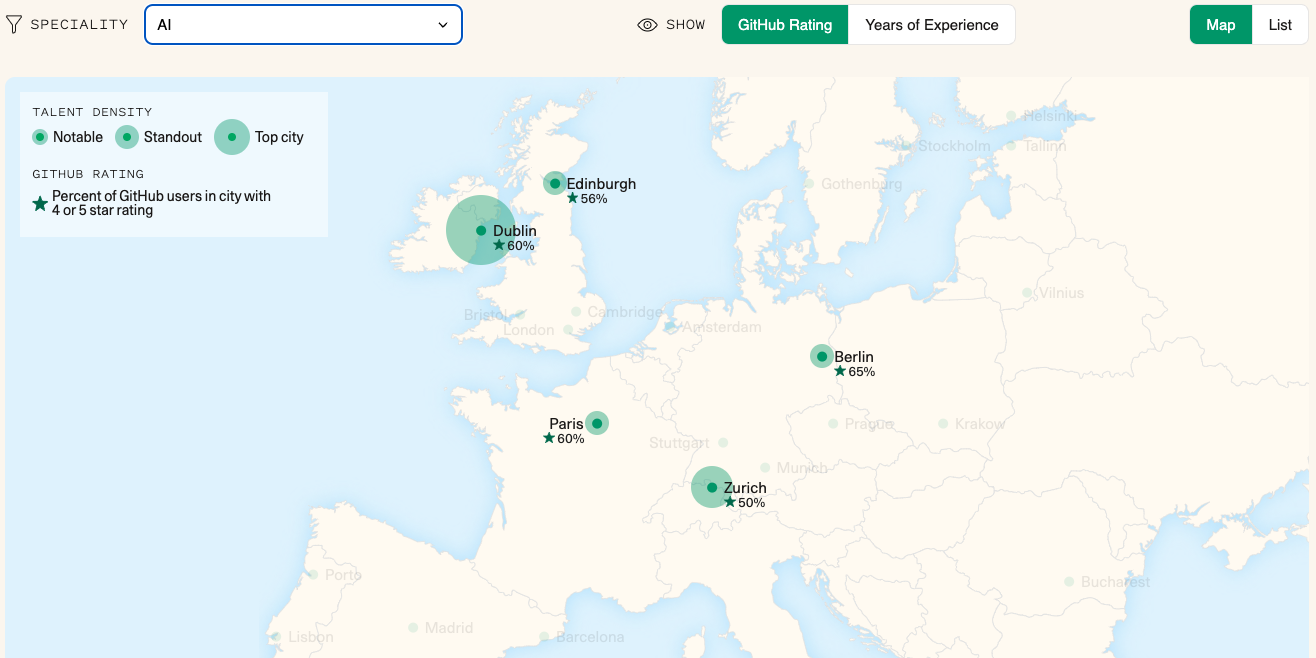This screenshot has width=1316, height=658.
Task: Click the faded Munich city dot
Action: pos(765,467)
